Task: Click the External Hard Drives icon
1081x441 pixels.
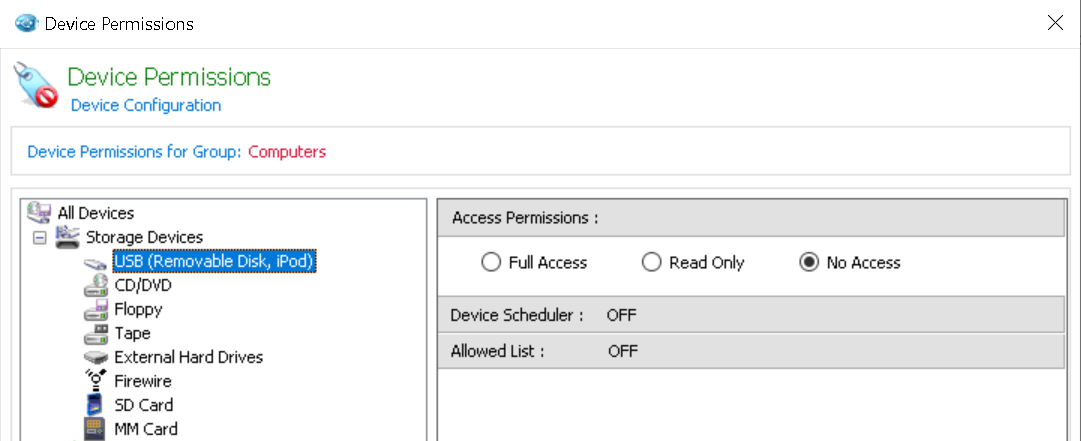Action: point(96,357)
